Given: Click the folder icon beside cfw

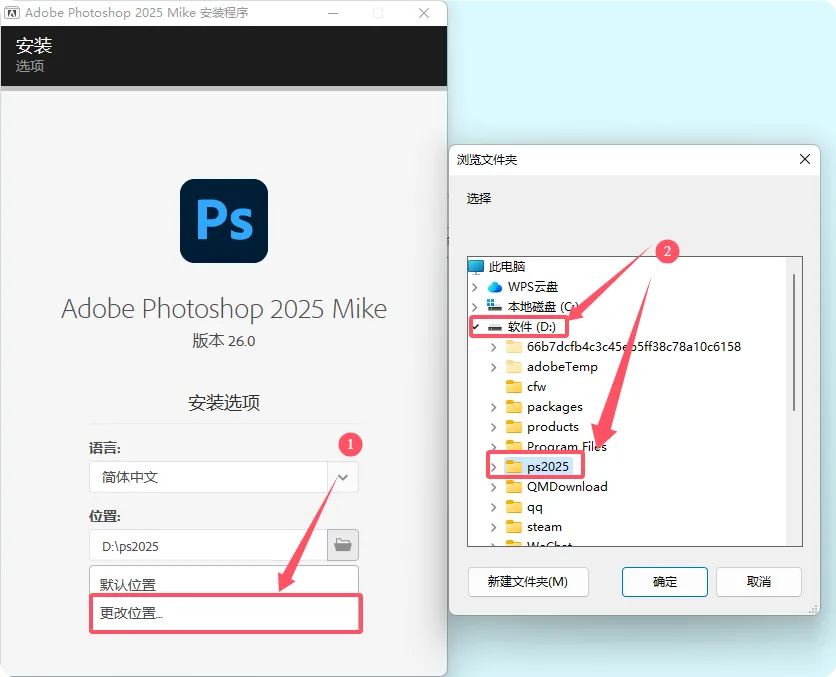Looking at the screenshot, I should [514, 386].
